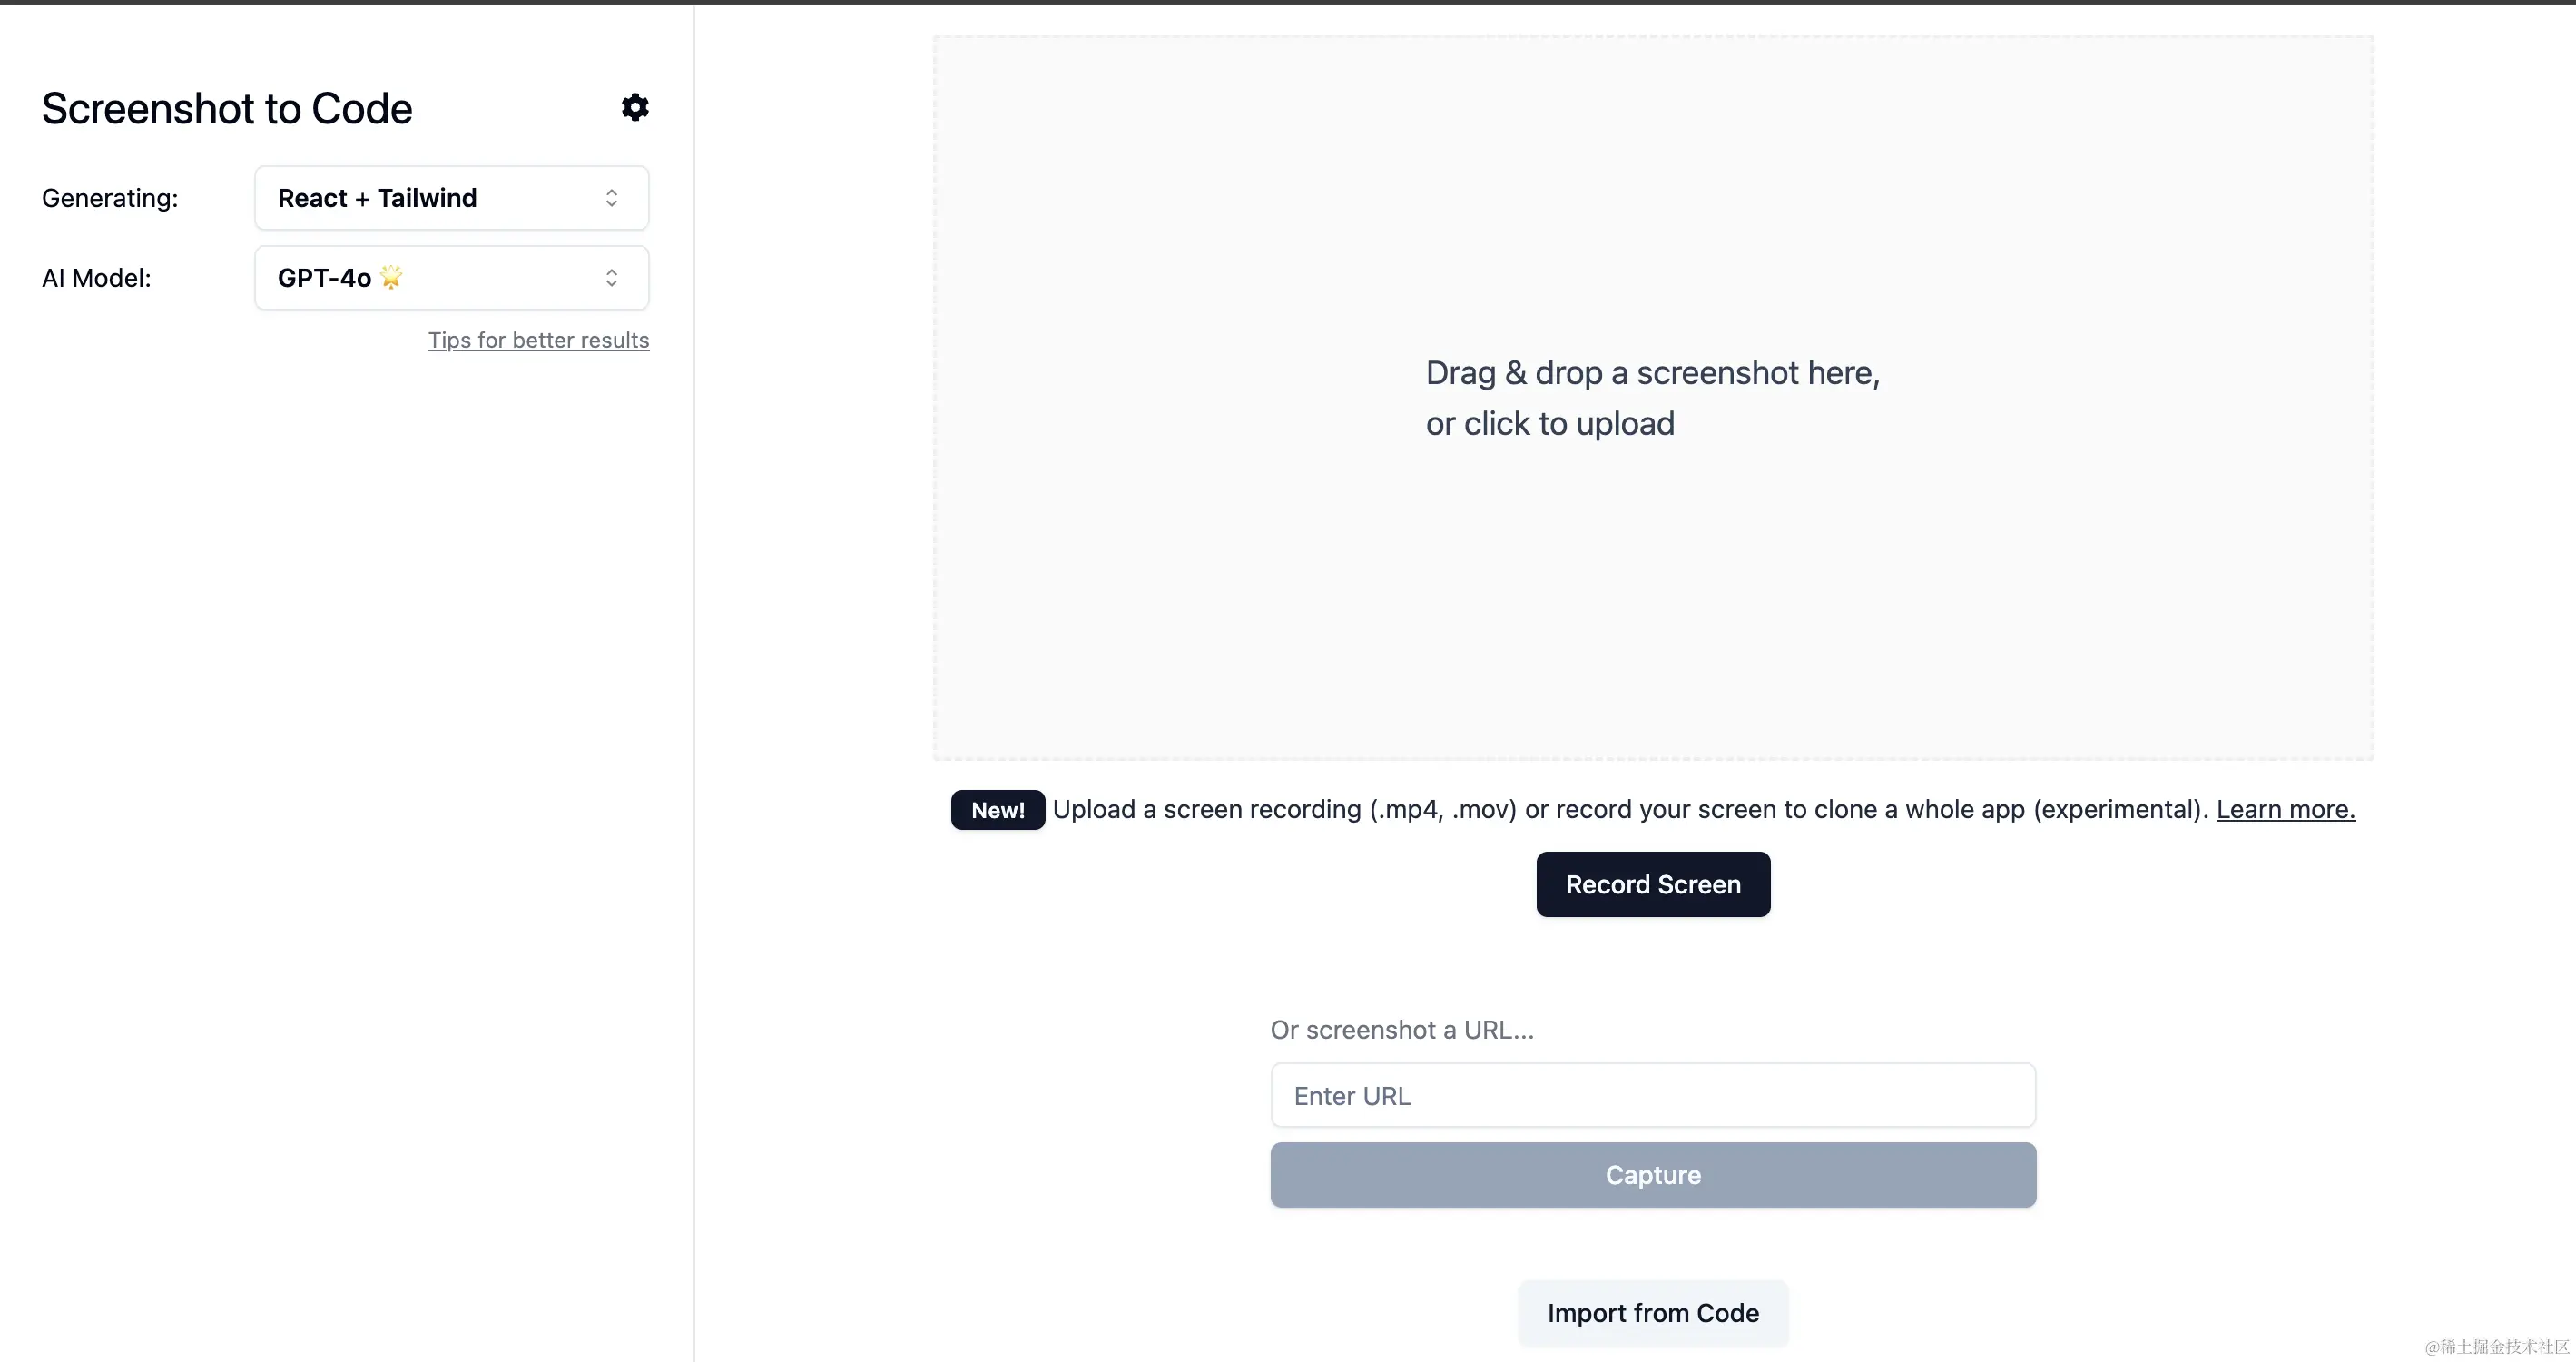Open the React + Tailwind stack dropdown
Screen dimensions: 2576x1362
pyautogui.click(x=452, y=198)
